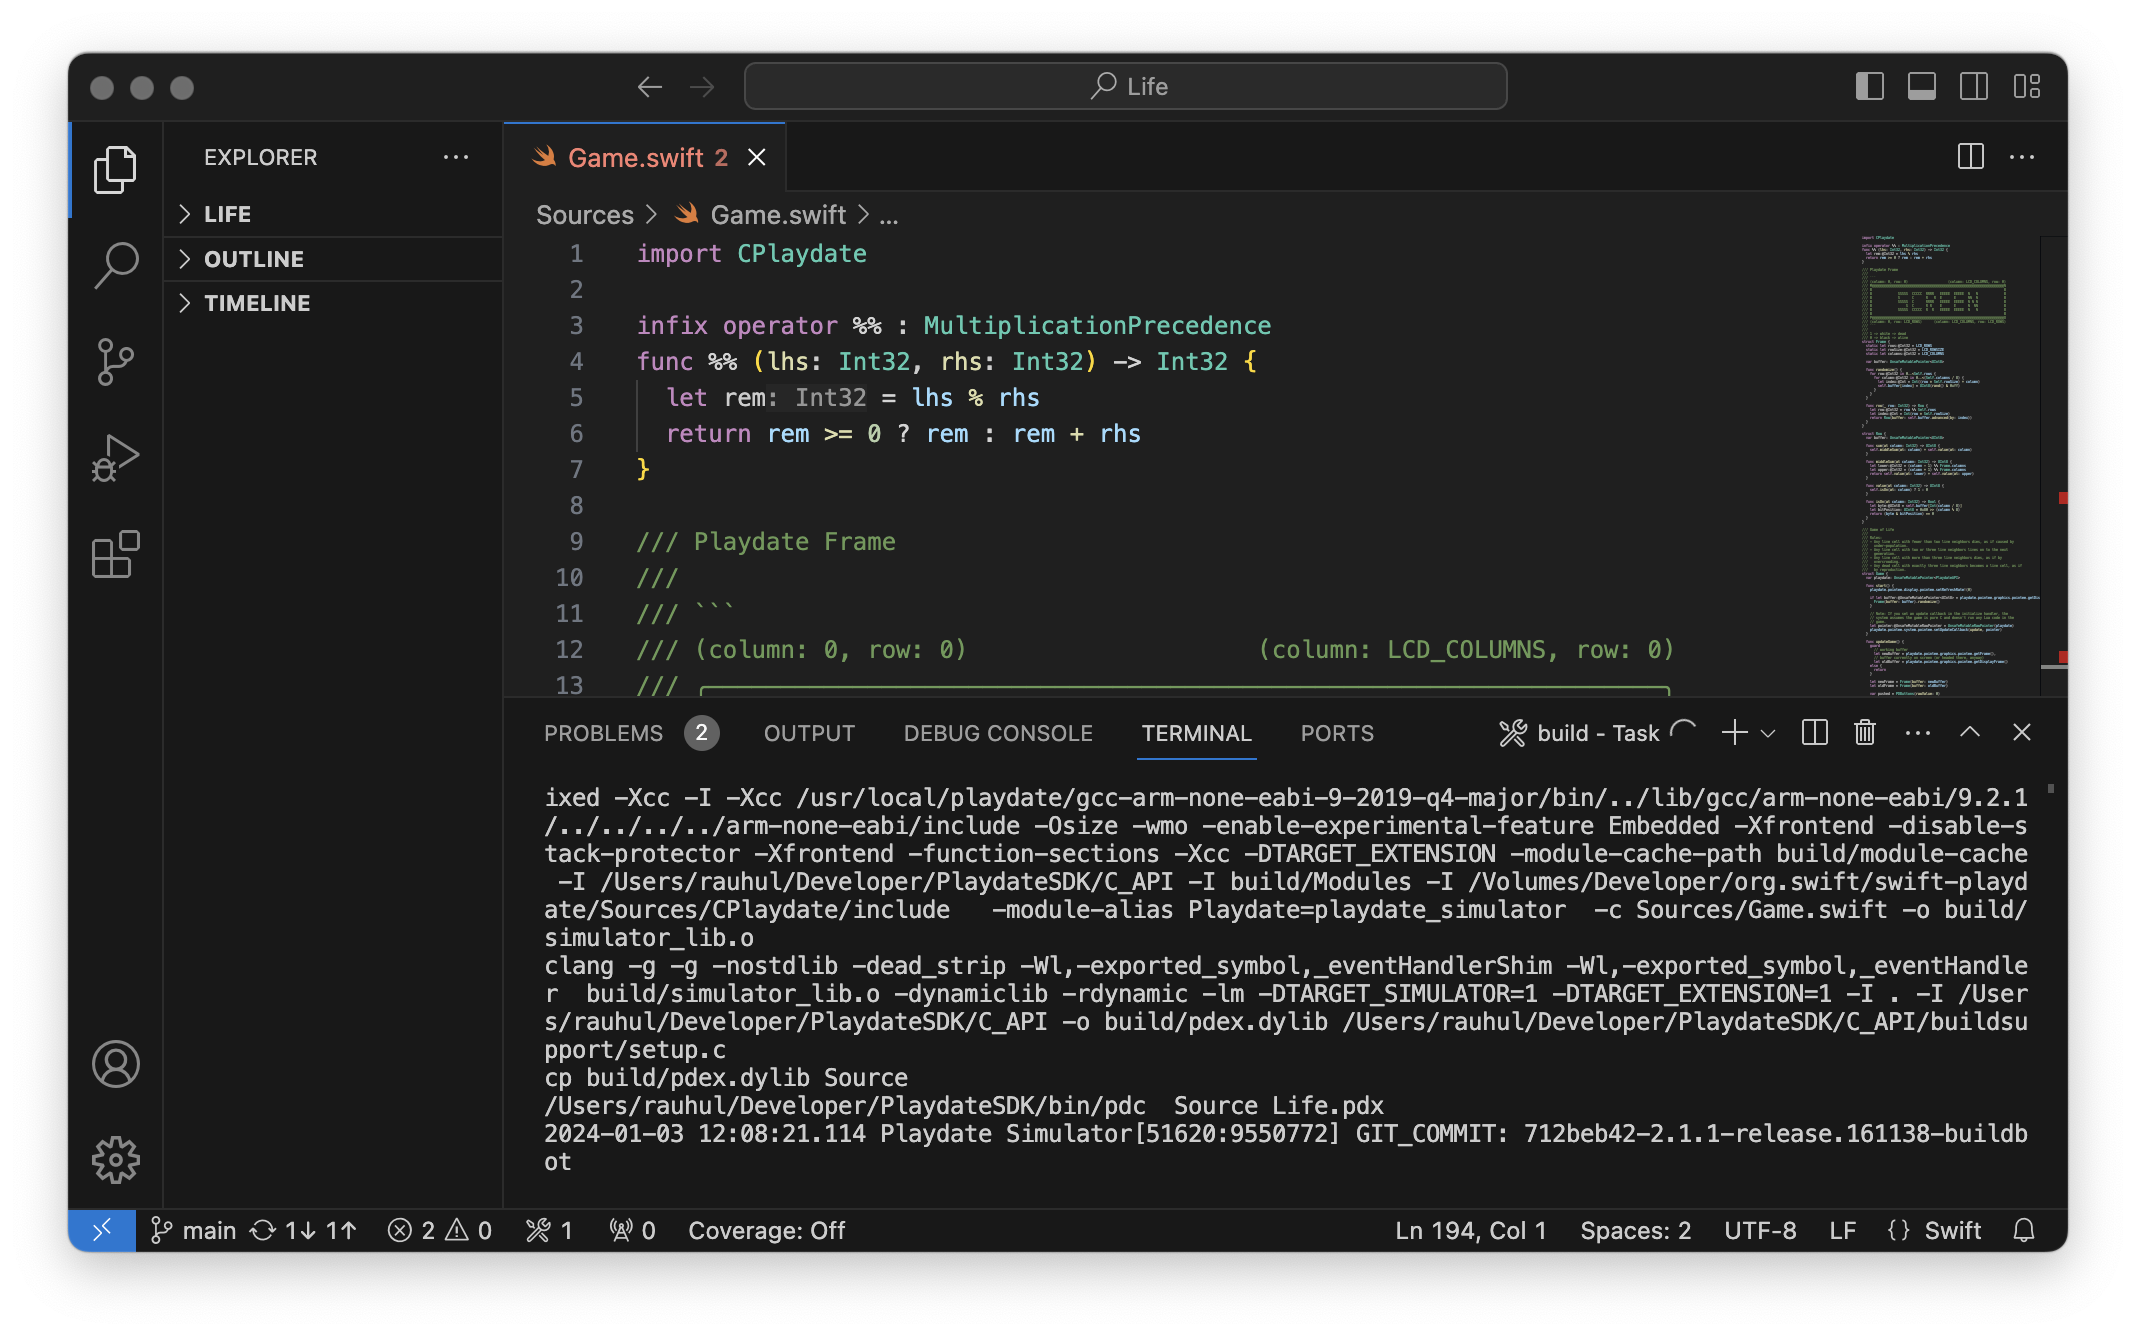The image size is (2136, 1336).
Task: Switch to the PORTS tab
Action: tap(1337, 733)
